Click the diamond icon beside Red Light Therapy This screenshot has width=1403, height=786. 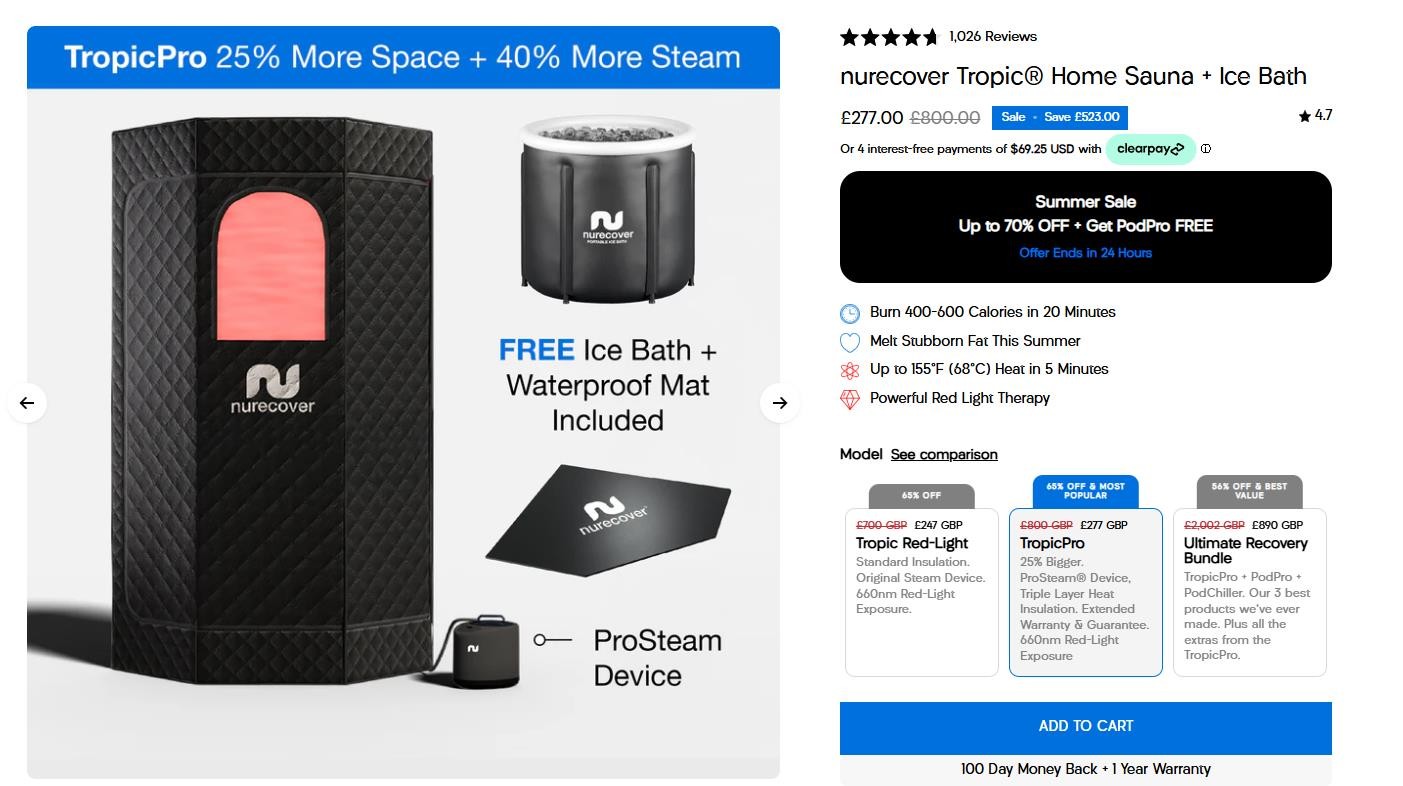(x=850, y=399)
